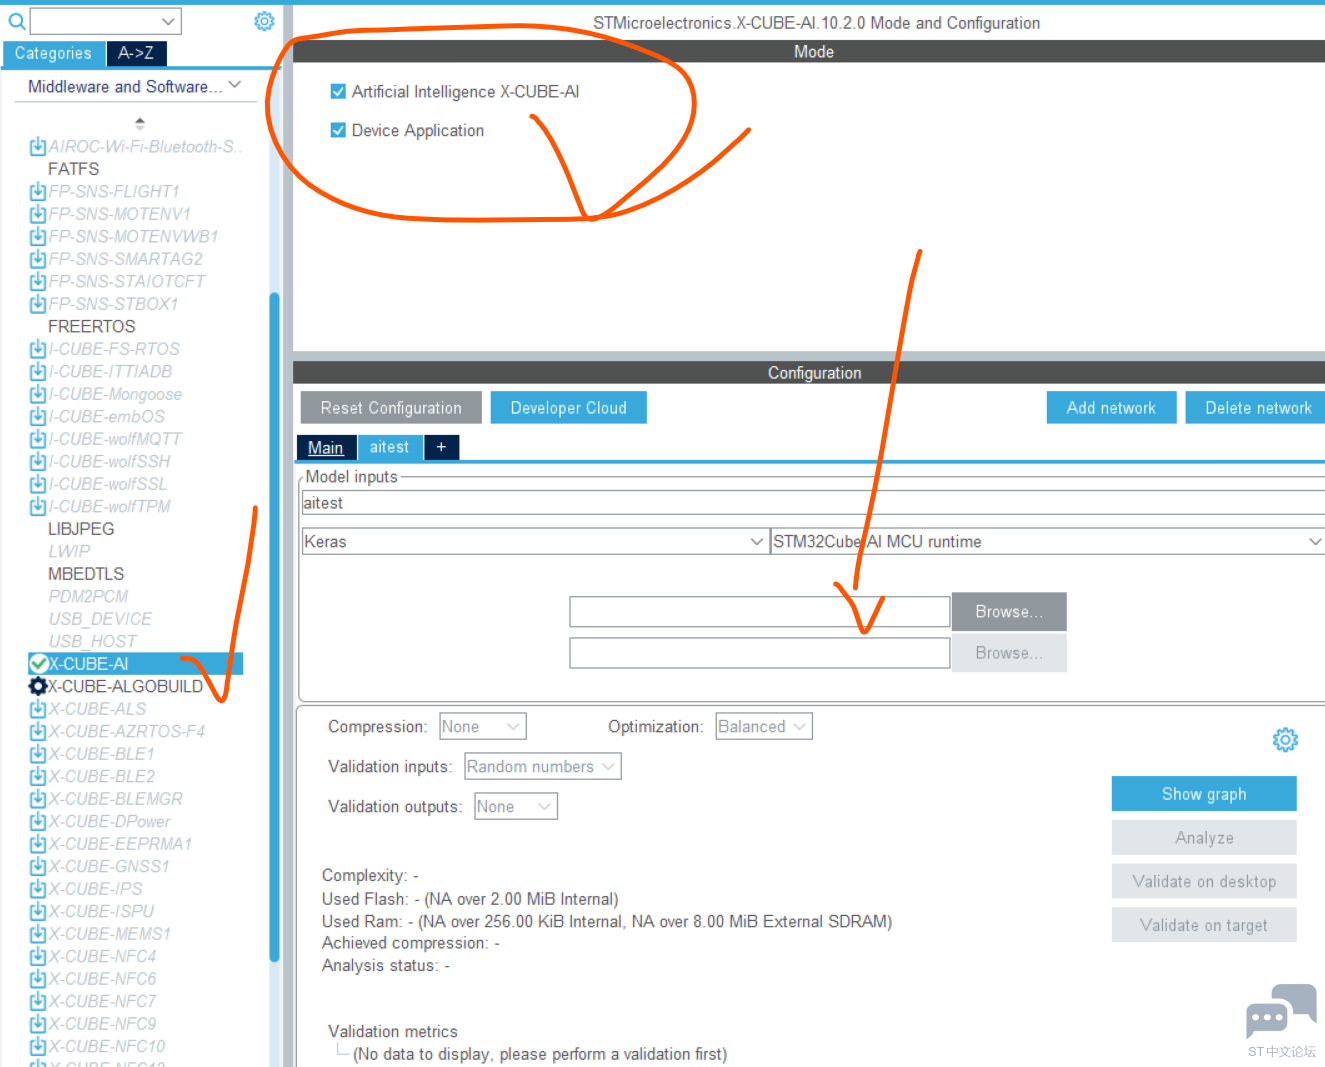Click the download icon beside X-CUBE-ALS

point(38,709)
